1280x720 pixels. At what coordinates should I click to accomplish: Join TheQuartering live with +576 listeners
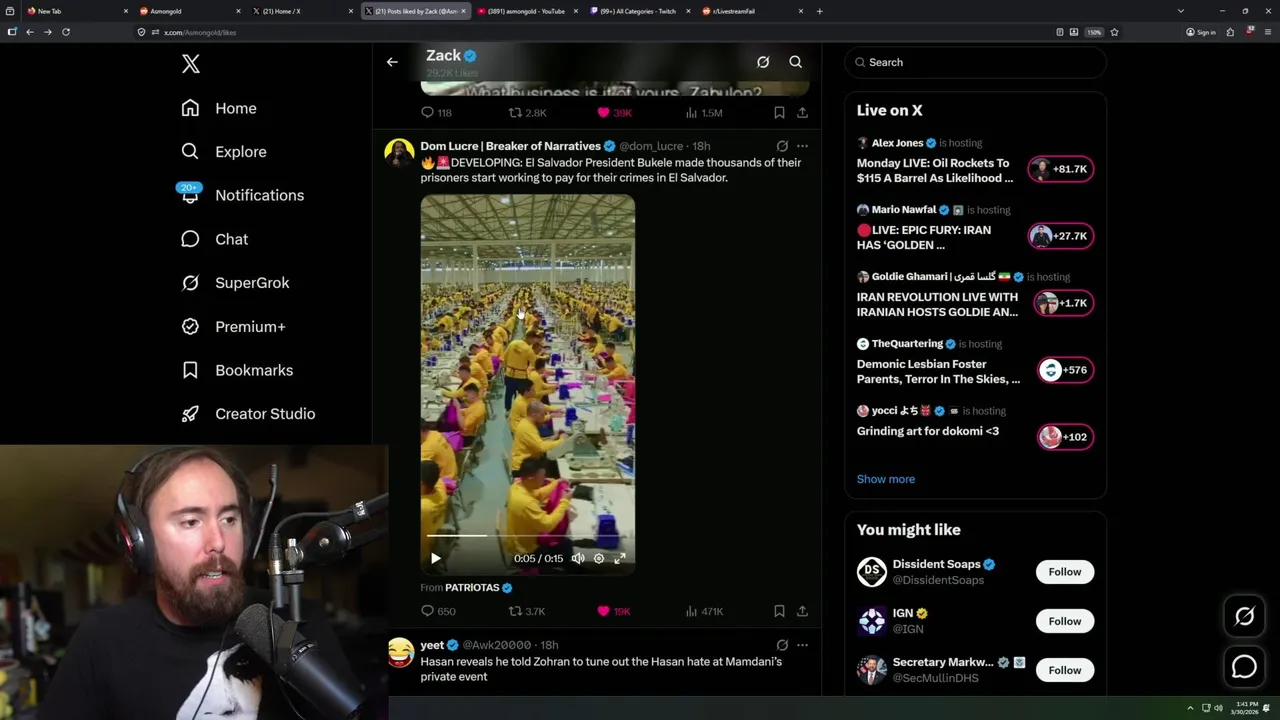(x=1065, y=370)
